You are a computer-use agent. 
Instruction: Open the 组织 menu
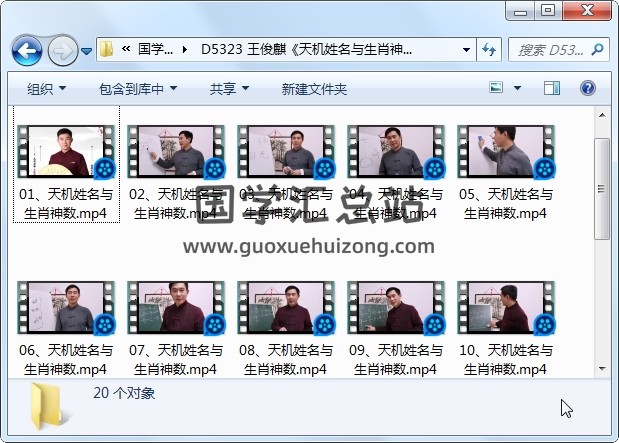[46, 89]
